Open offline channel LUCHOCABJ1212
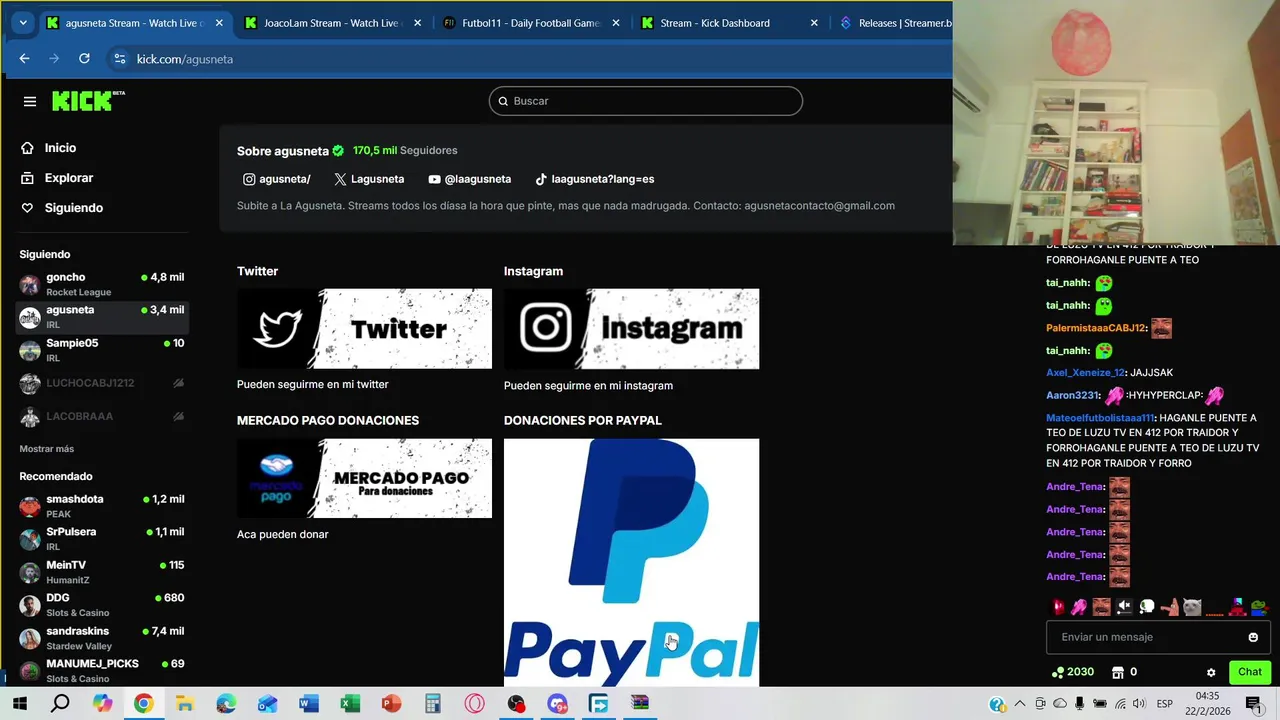Image resolution: width=1280 pixels, height=720 pixels. (x=101, y=383)
